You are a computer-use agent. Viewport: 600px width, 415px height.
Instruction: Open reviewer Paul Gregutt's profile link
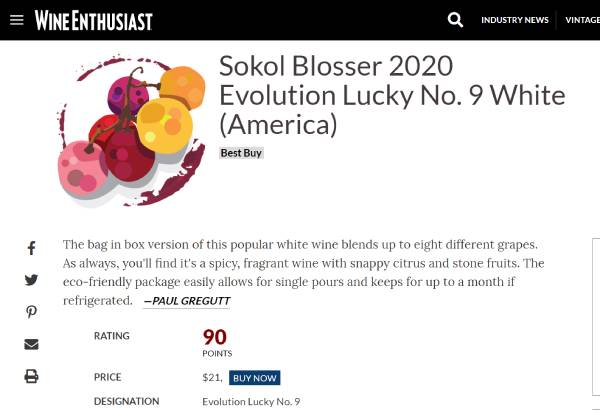point(187,301)
